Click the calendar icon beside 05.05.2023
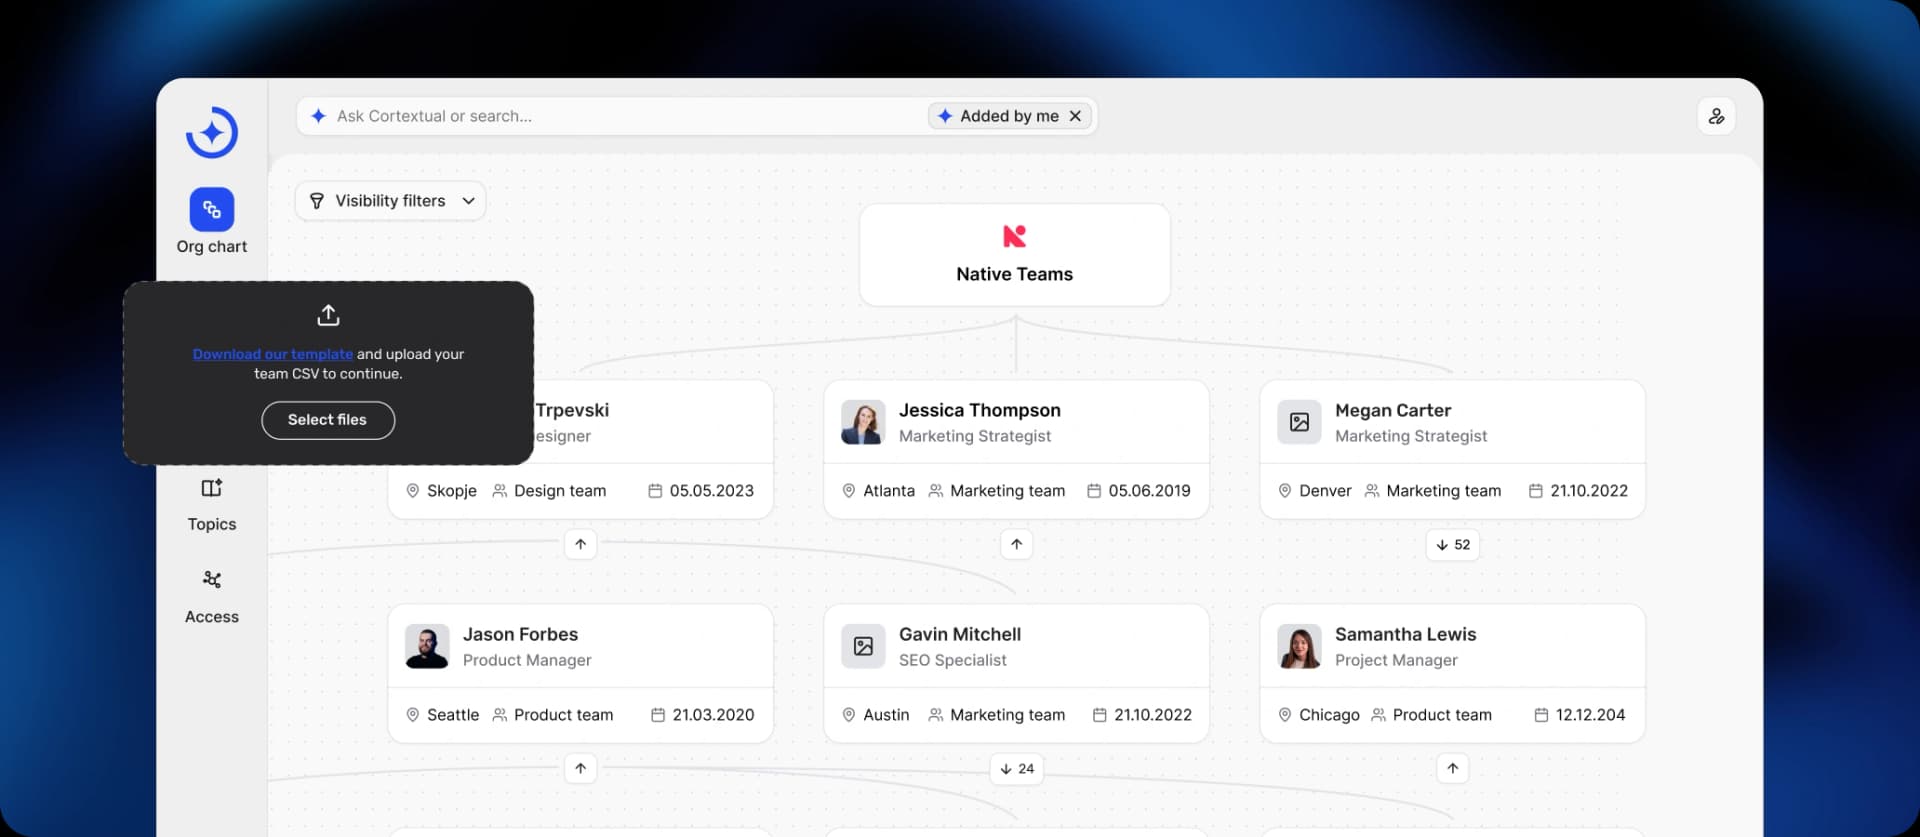The image size is (1920, 837). [x=655, y=491]
